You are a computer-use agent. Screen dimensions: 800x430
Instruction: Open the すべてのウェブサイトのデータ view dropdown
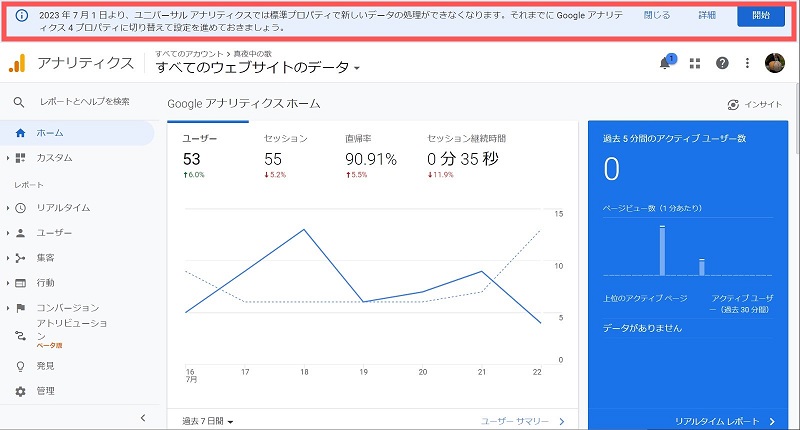(x=258, y=67)
